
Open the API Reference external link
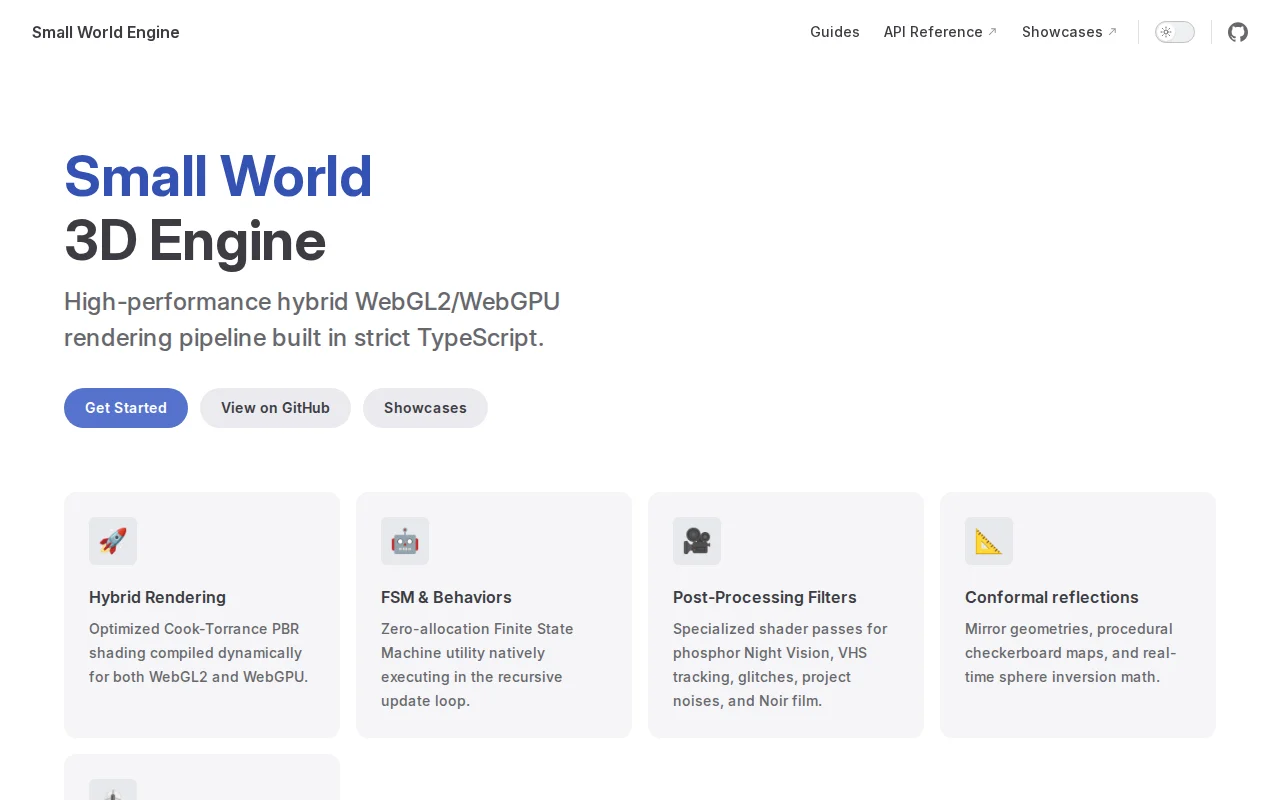click(x=940, y=32)
